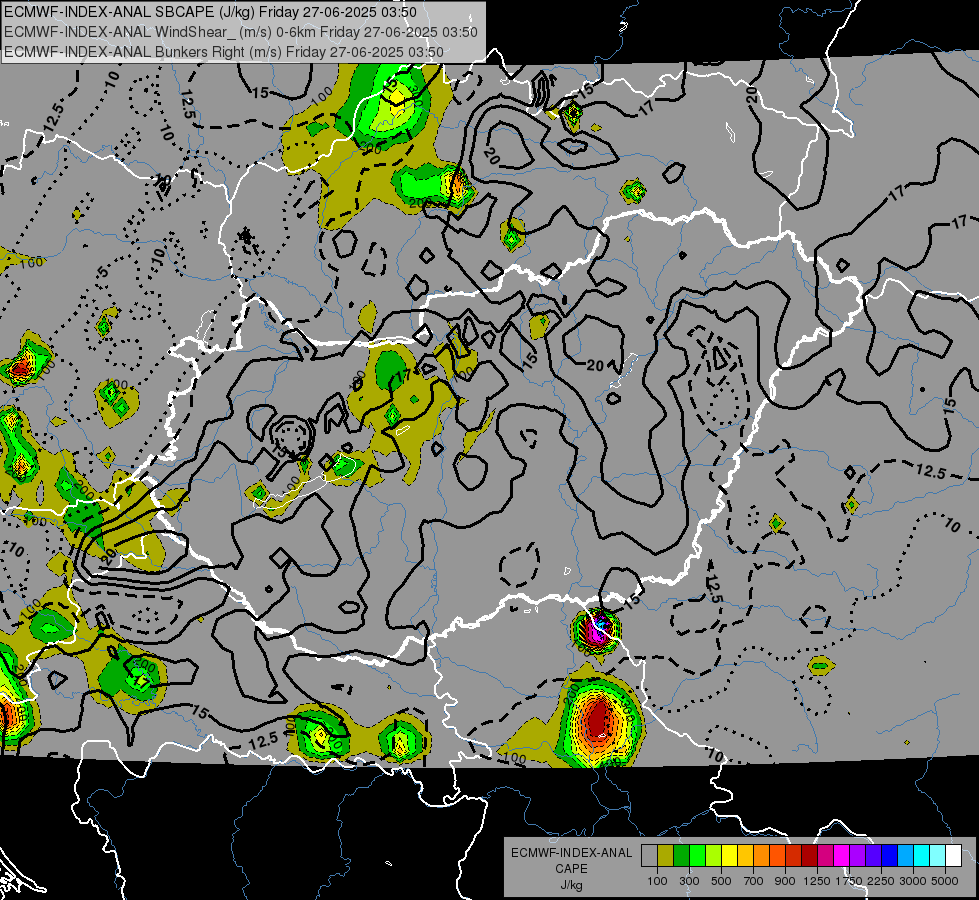Click the J/kg unit label in legend
The height and width of the screenshot is (900, 979).
[x=572, y=885]
